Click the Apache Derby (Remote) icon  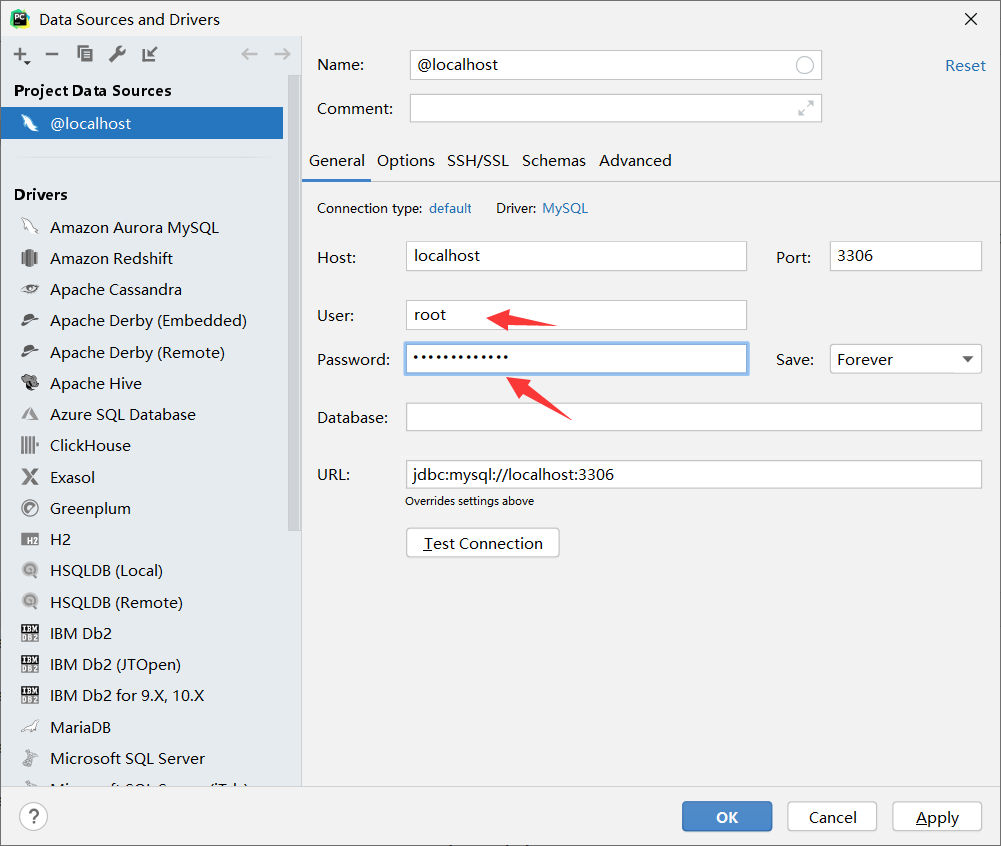tap(29, 352)
